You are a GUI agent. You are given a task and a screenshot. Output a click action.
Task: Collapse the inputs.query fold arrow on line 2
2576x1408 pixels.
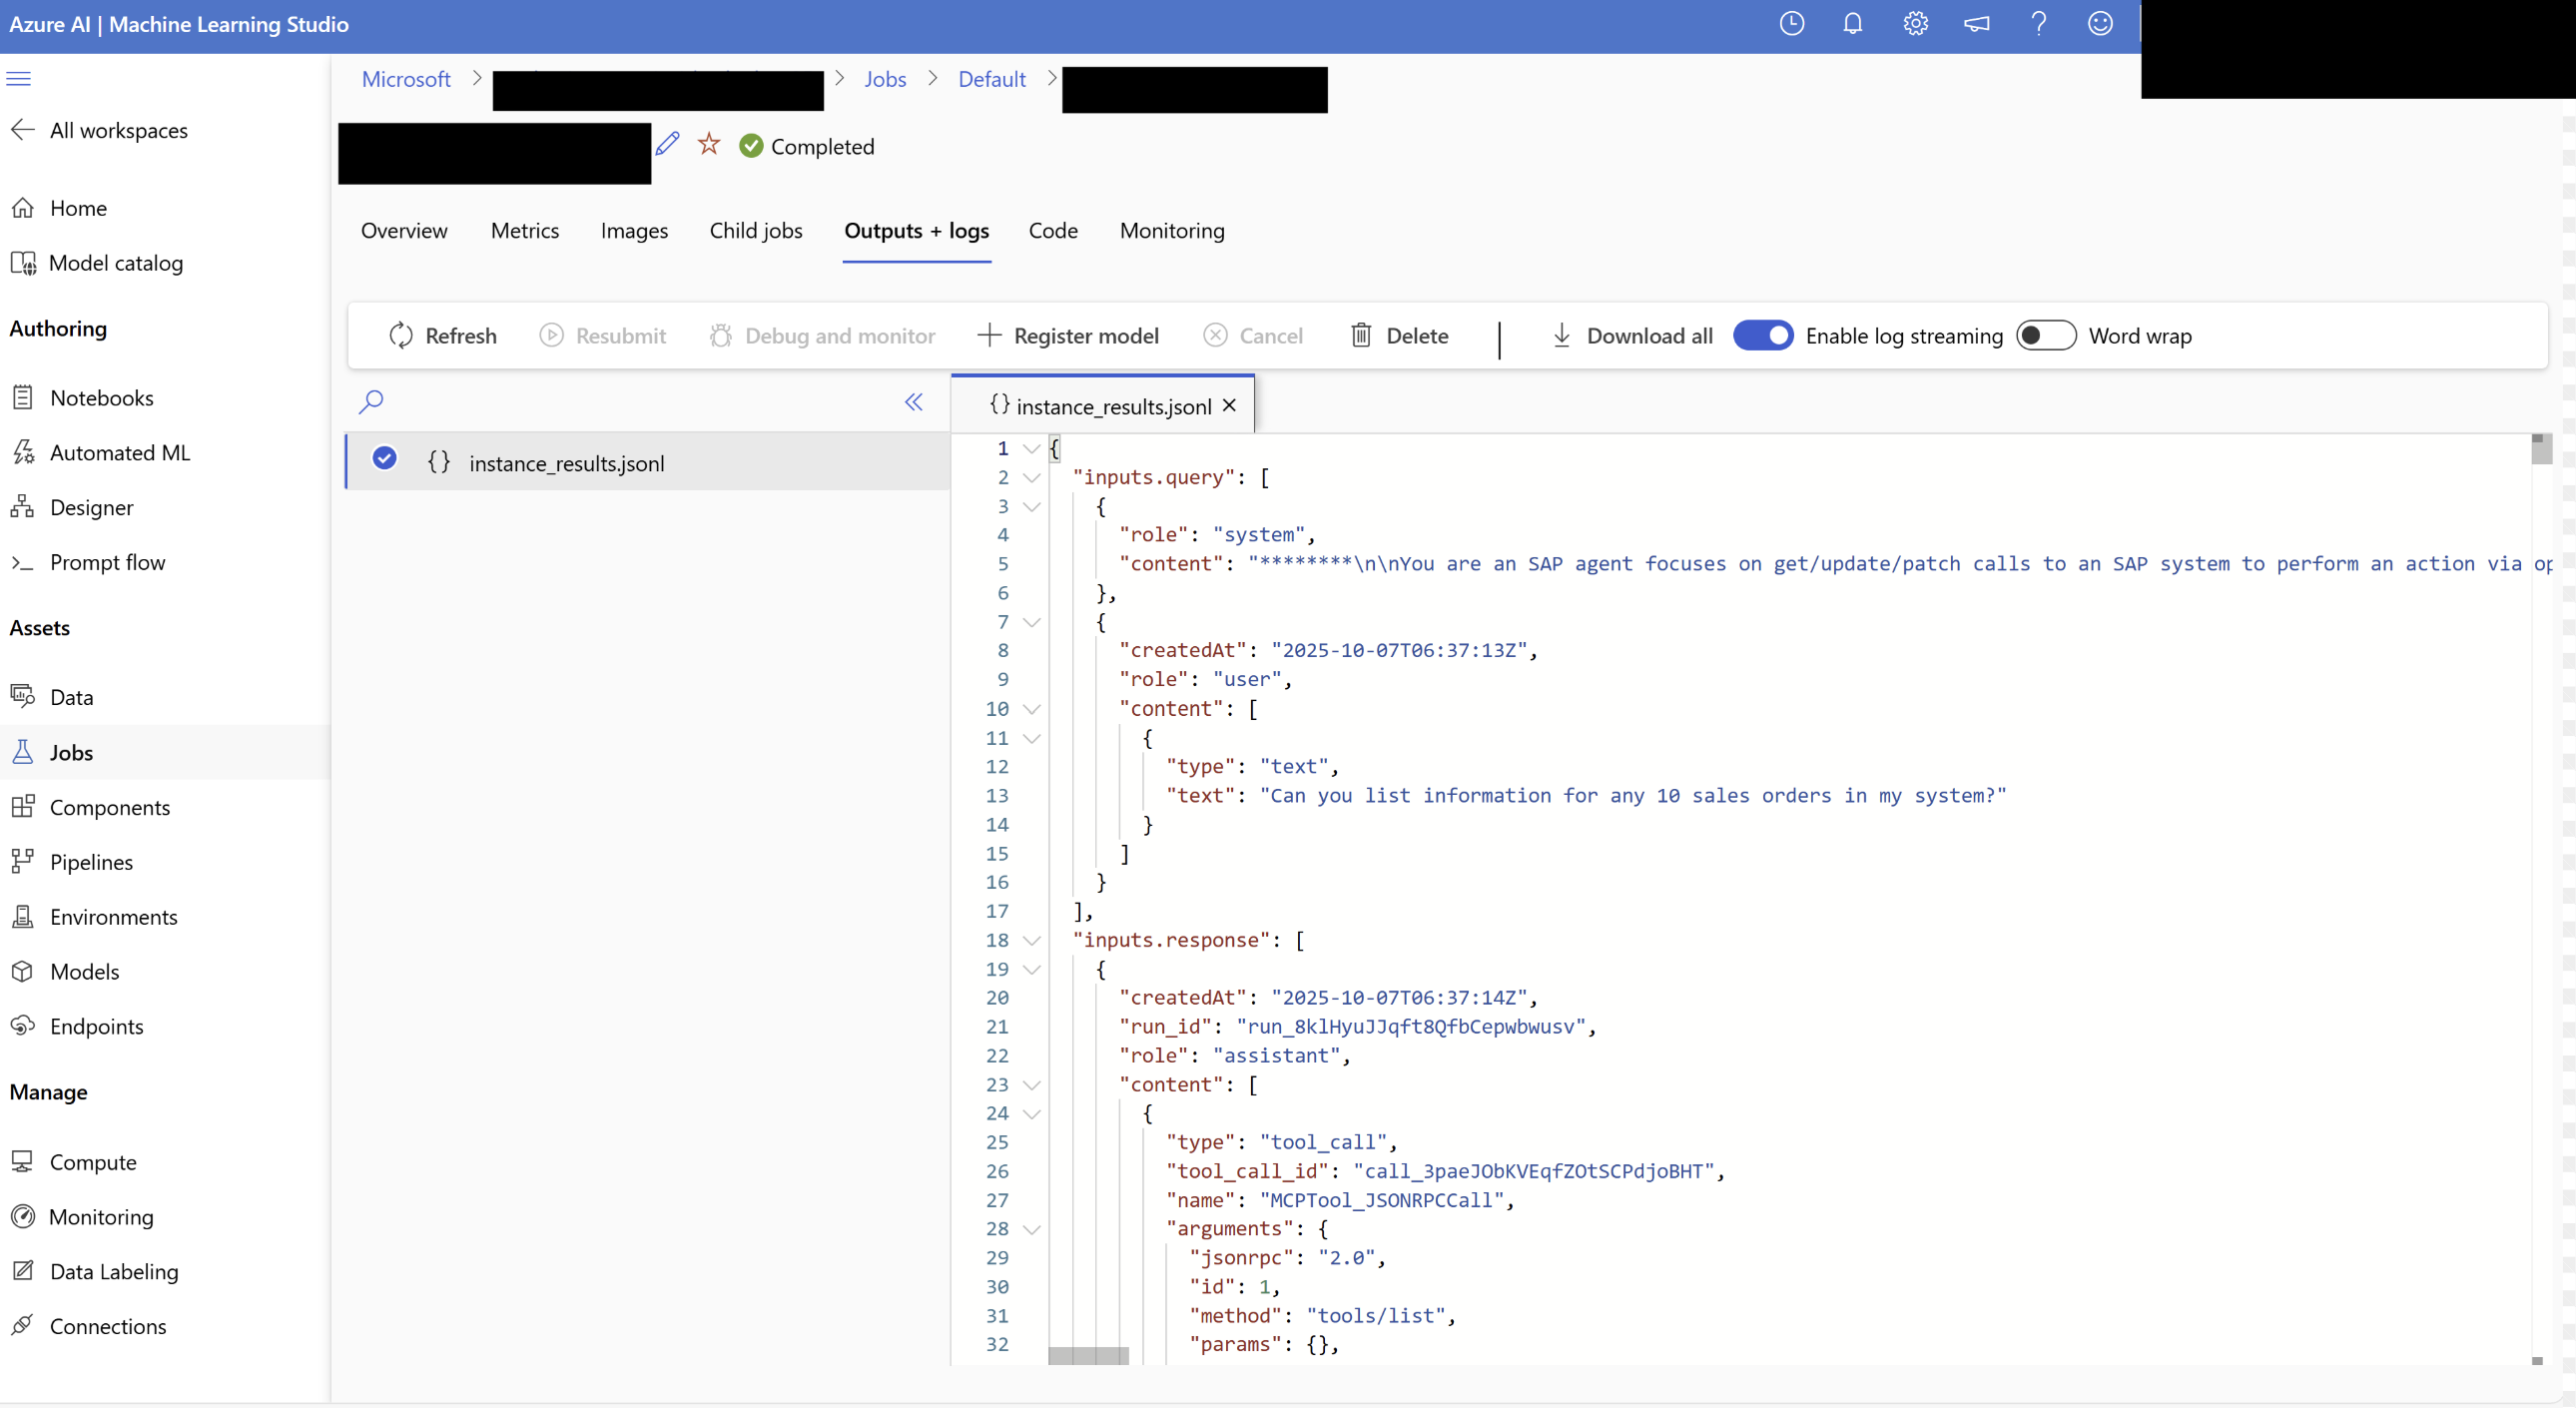pyautogui.click(x=1032, y=478)
